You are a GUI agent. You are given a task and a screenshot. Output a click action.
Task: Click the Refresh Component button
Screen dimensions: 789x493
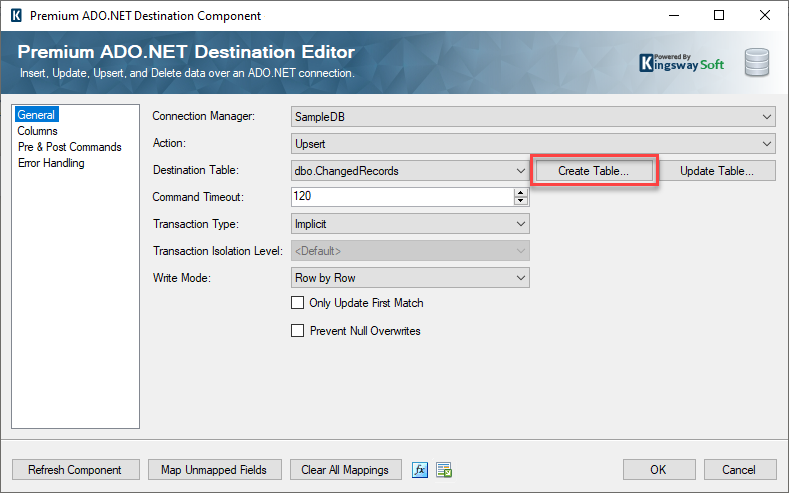75,470
